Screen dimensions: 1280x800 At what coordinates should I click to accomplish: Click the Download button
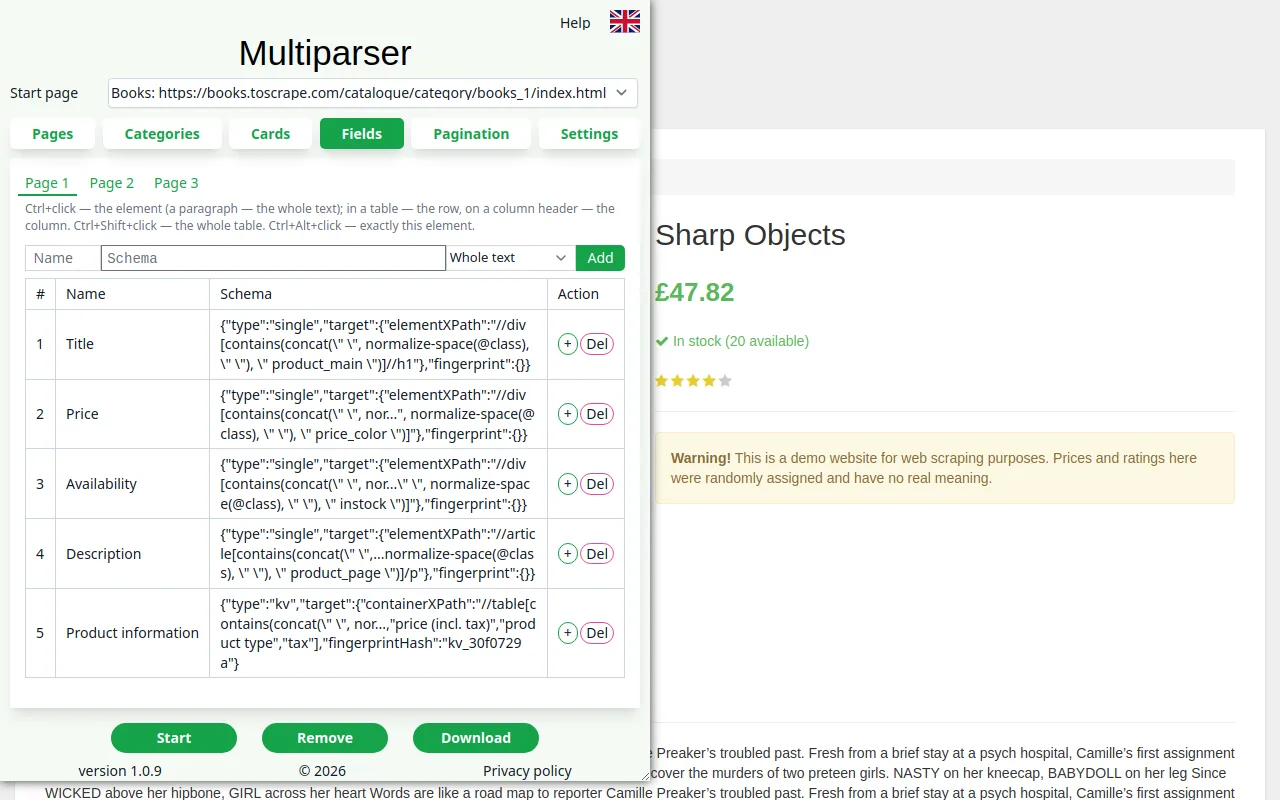pos(476,738)
